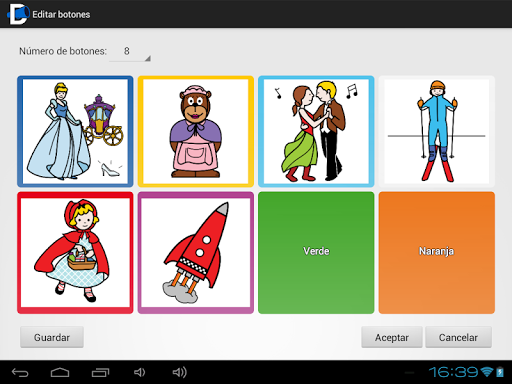Click the dropdown arrow next to 8

pyautogui.click(x=148, y=58)
